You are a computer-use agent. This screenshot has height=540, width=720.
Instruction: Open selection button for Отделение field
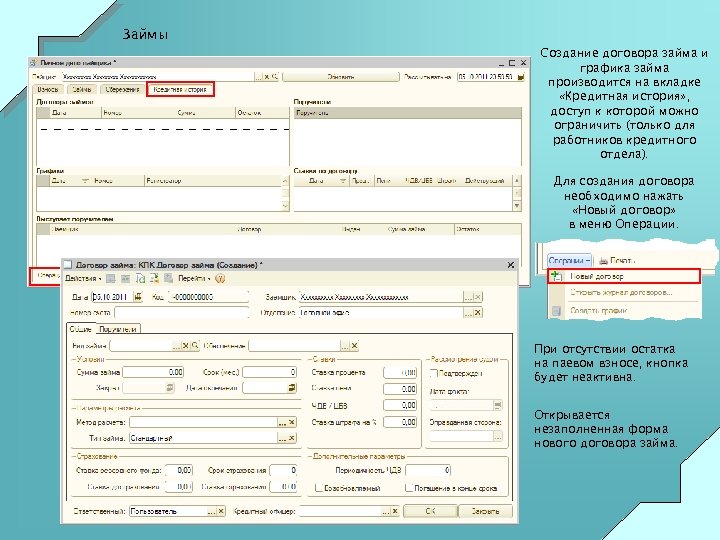468,313
